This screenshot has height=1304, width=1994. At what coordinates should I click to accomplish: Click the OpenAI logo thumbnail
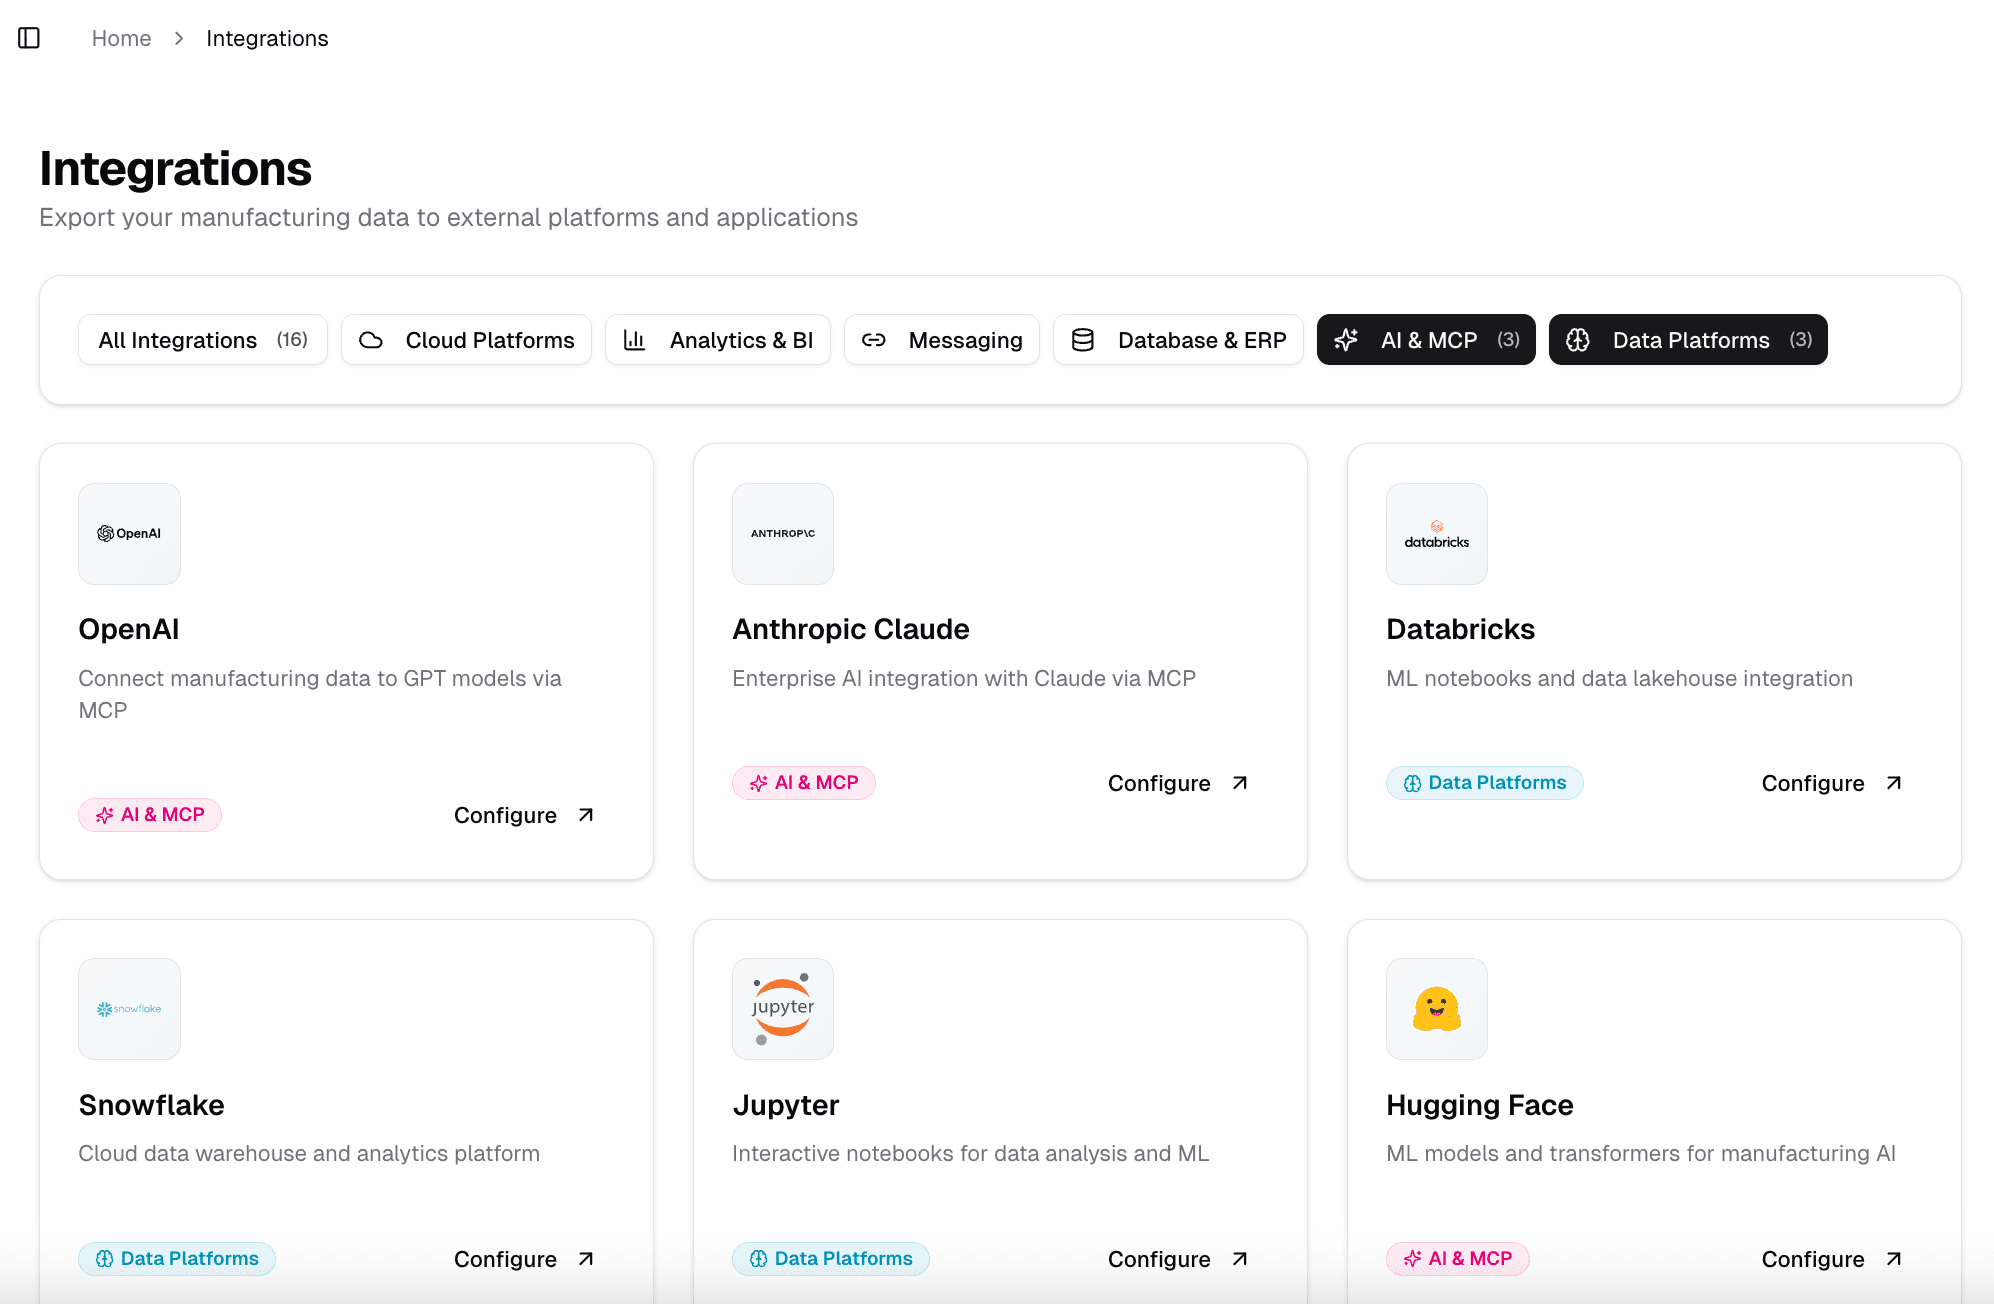129,534
